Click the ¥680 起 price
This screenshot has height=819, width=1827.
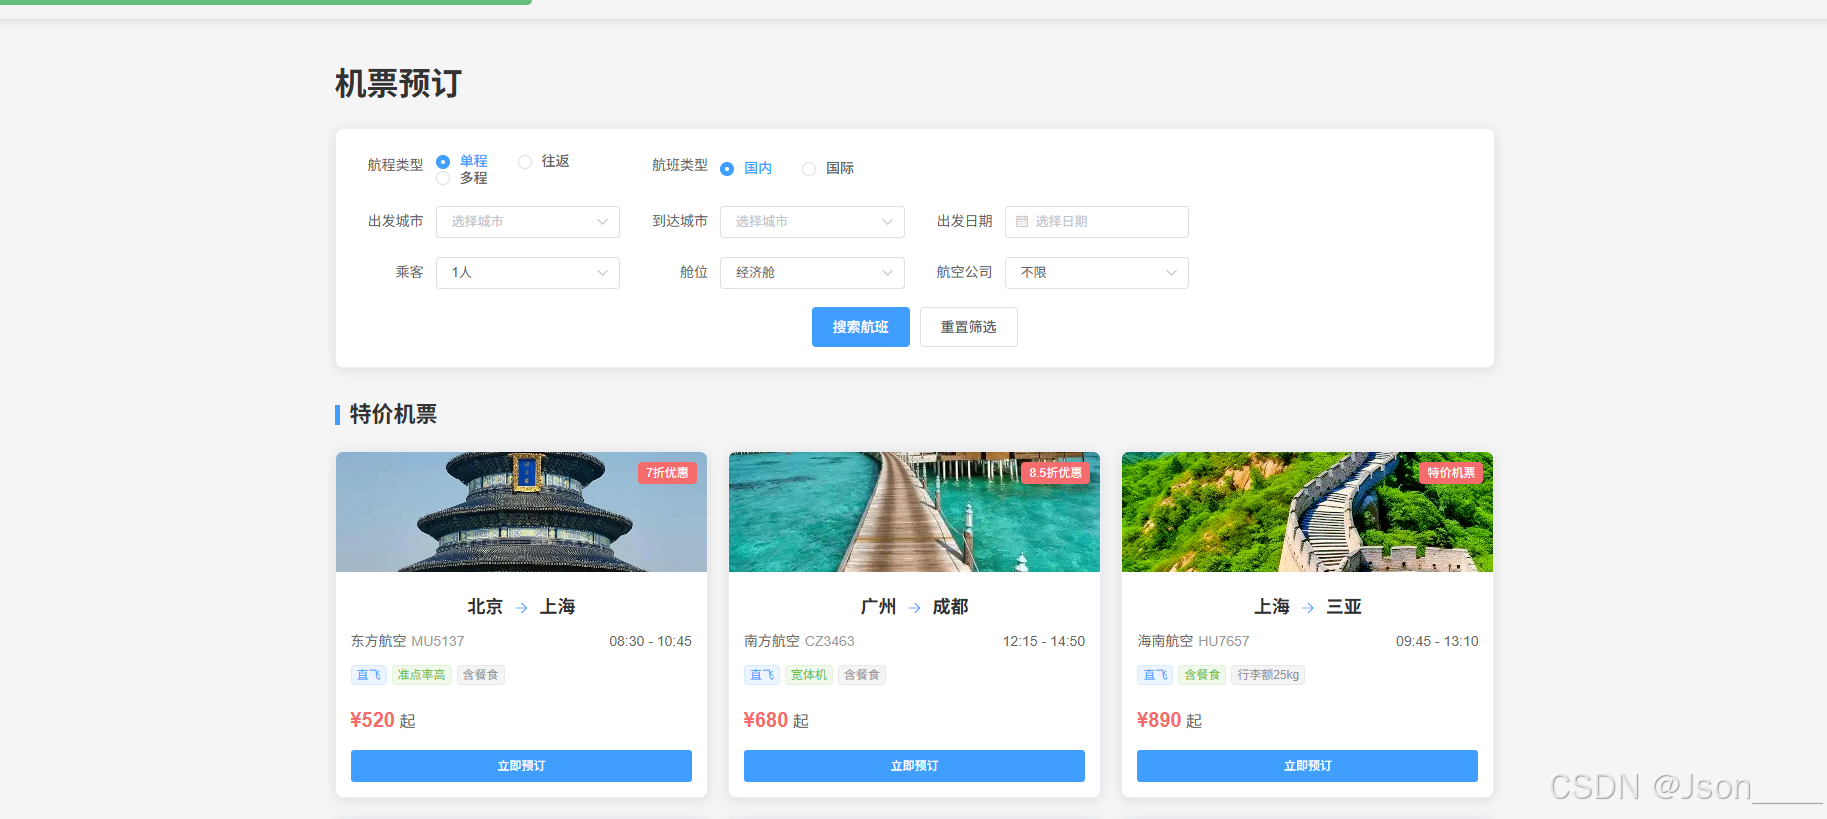point(776,720)
